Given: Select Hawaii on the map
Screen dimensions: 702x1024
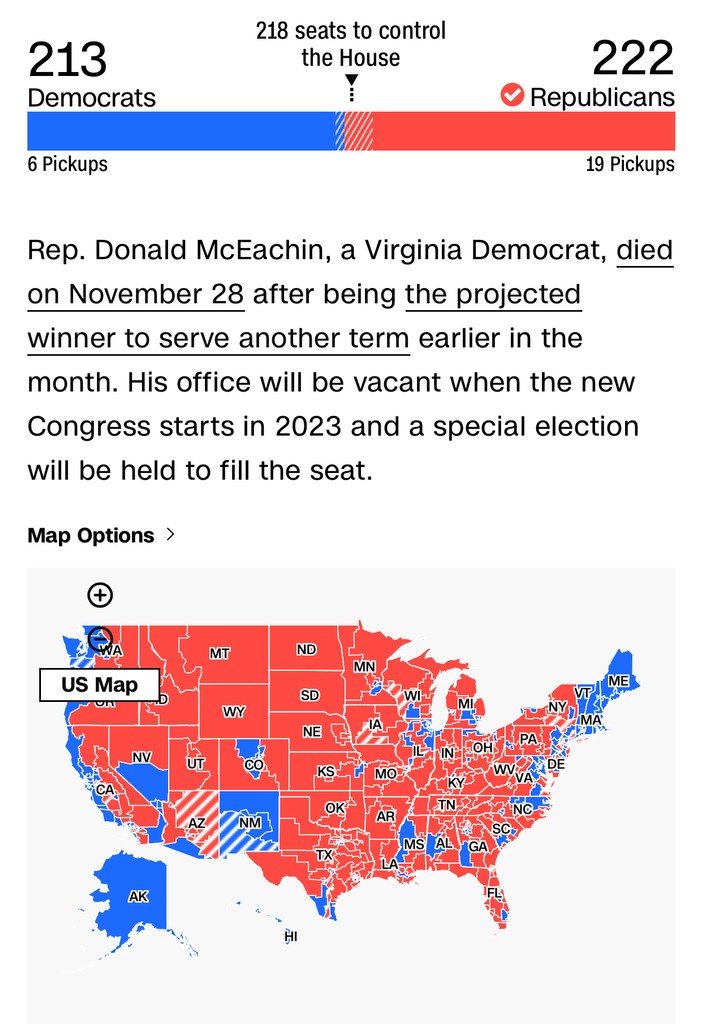Looking at the screenshot, I should [291, 936].
